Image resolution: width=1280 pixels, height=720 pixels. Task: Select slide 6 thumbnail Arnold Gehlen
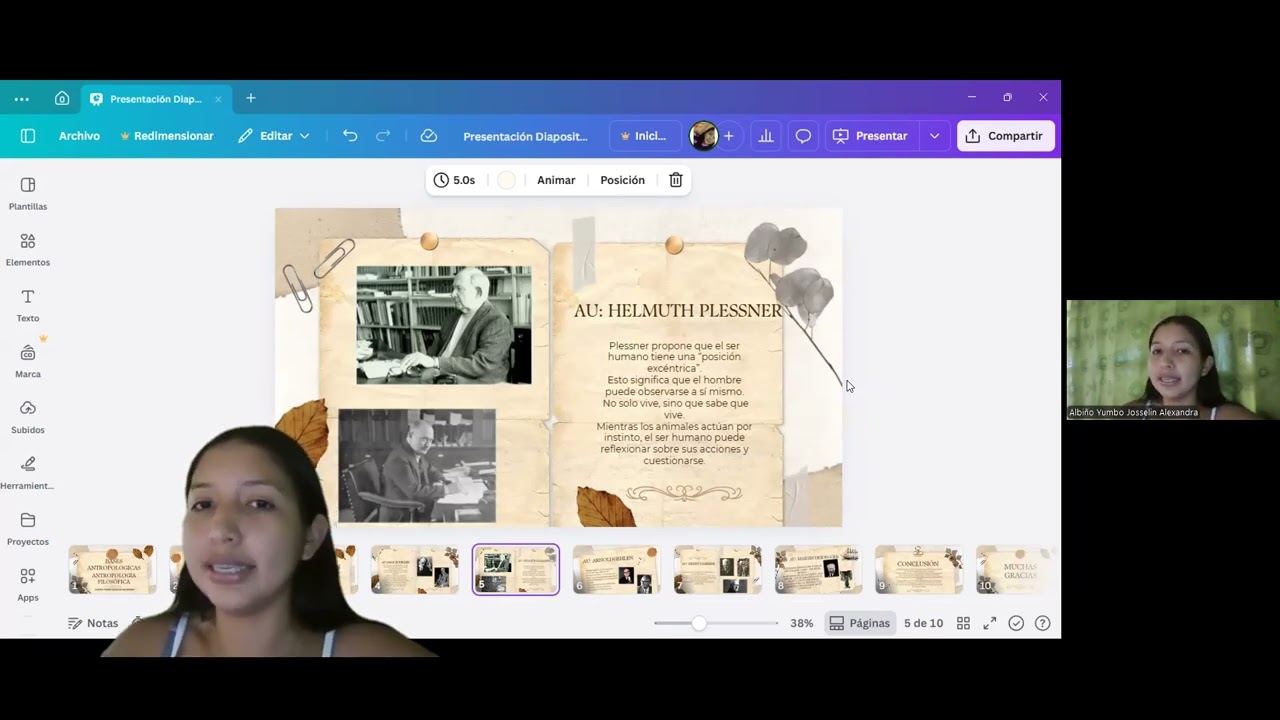tap(617, 570)
